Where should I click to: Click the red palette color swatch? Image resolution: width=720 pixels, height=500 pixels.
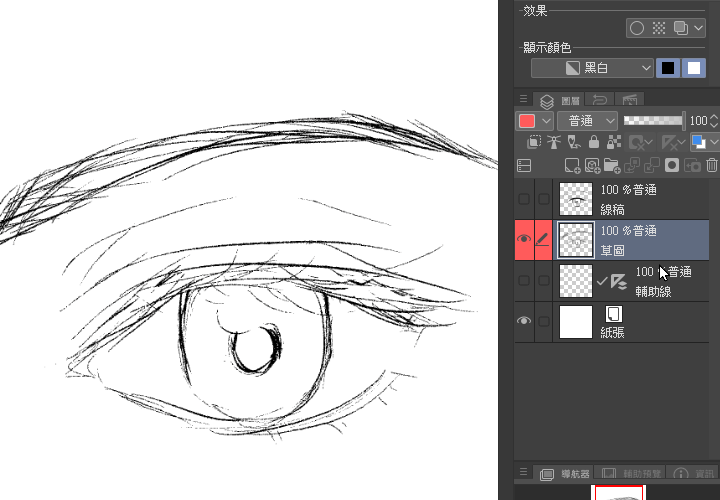click(x=527, y=121)
